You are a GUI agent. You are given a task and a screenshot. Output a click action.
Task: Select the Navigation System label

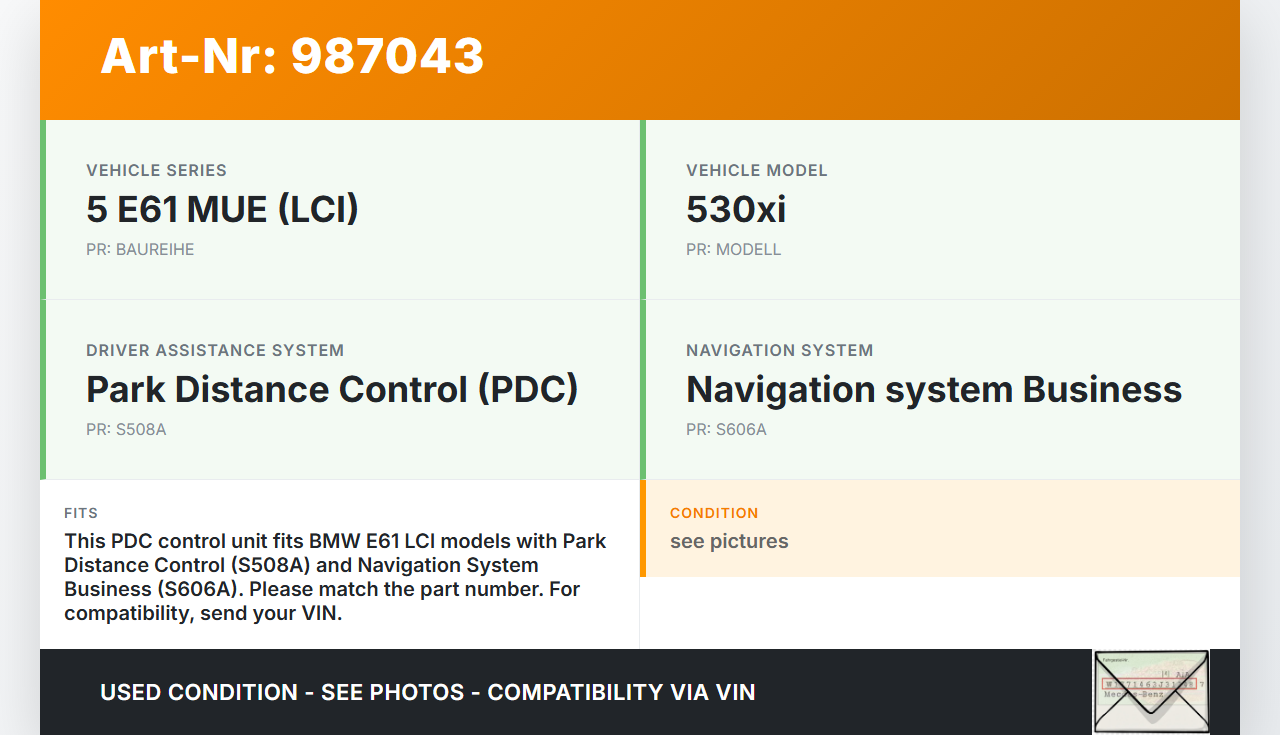point(779,350)
